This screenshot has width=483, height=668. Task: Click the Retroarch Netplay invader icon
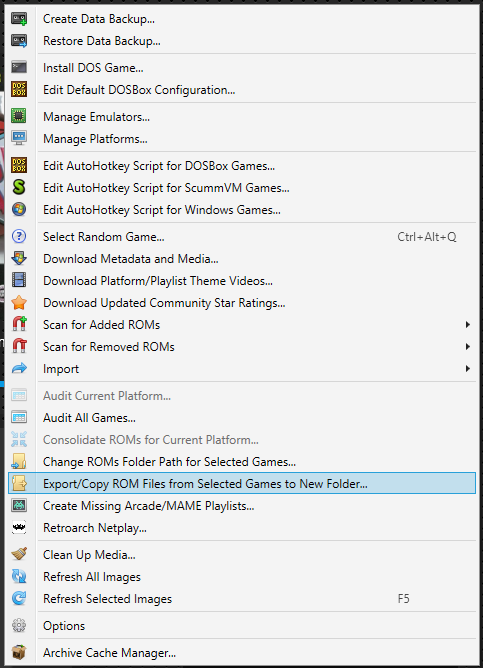coord(19,527)
